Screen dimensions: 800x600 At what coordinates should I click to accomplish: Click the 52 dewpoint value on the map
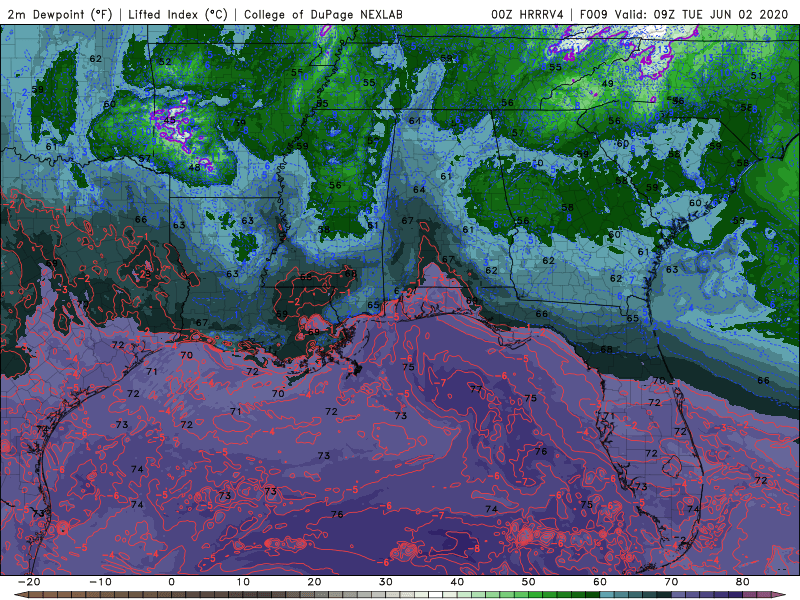tap(165, 62)
